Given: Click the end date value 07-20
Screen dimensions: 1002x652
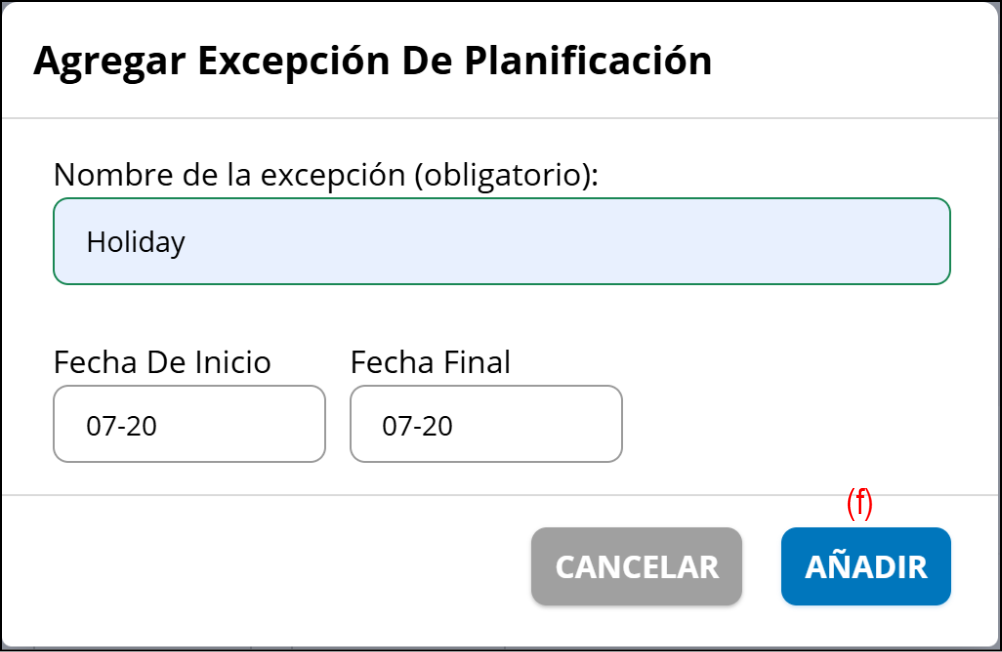Looking at the screenshot, I should pyautogui.click(x=418, y=426).
